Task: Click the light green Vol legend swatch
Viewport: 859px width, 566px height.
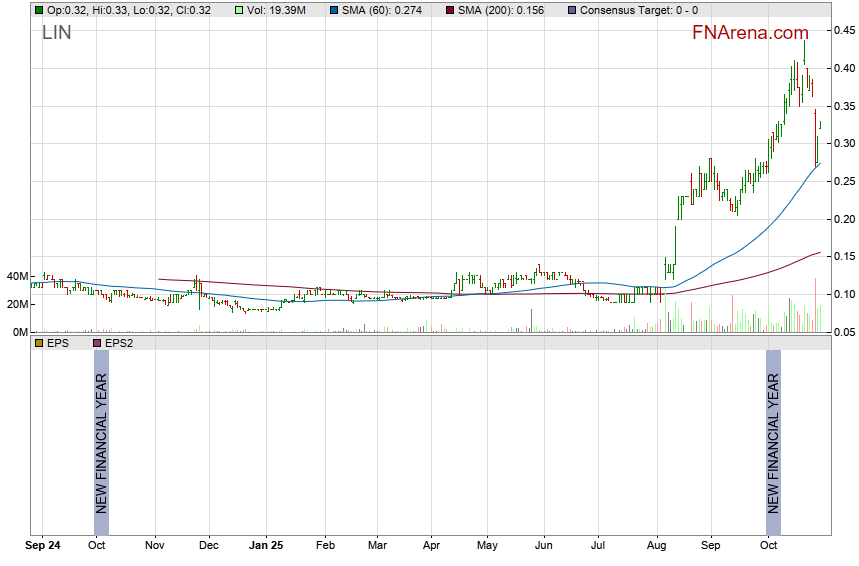Action: [x=237, y=10]
